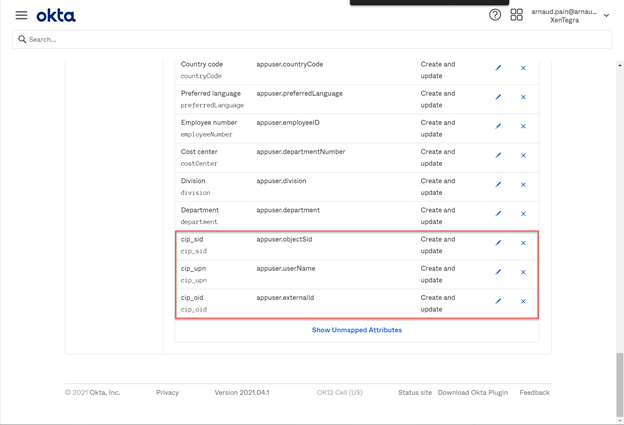This screenshot has width=624, height=425.
Task: Open the help question mark icon
Action: click(x=495, y=15)
